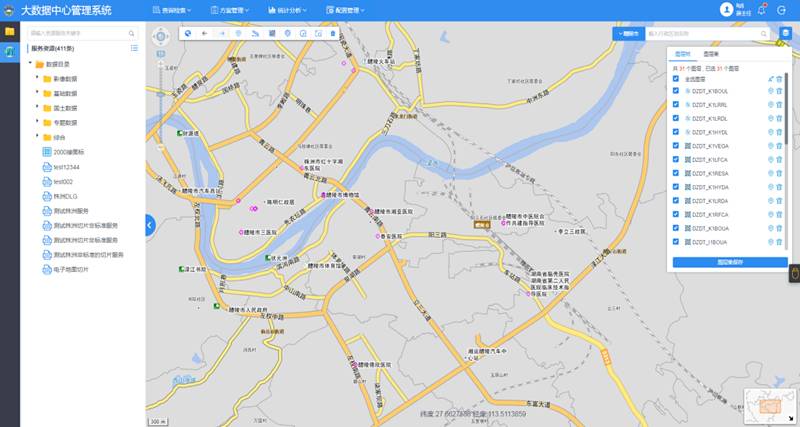Open the layer manager database icon
The width and height of the screenshot is (800, 427).
[x=786, y=33]
